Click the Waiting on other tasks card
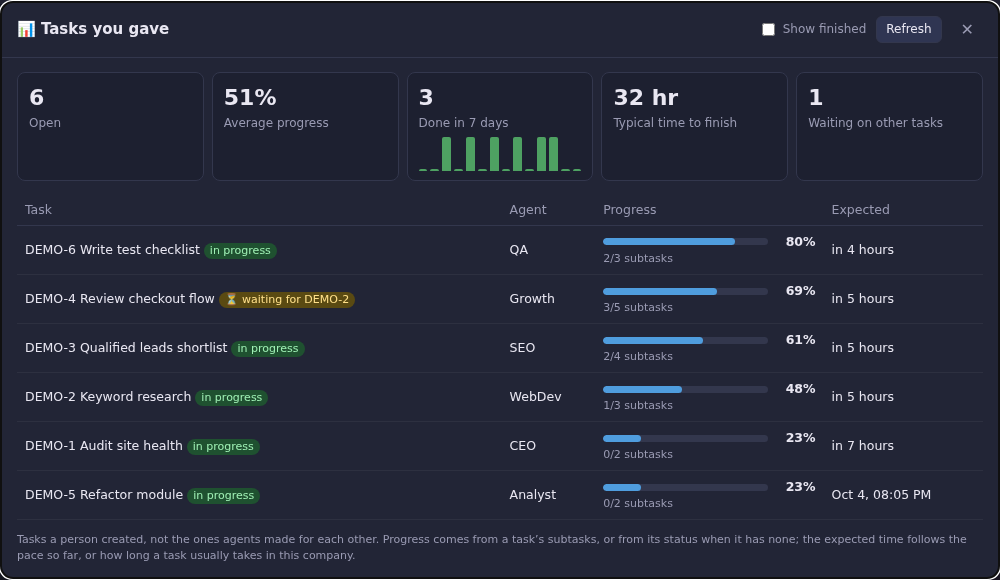 889,126
